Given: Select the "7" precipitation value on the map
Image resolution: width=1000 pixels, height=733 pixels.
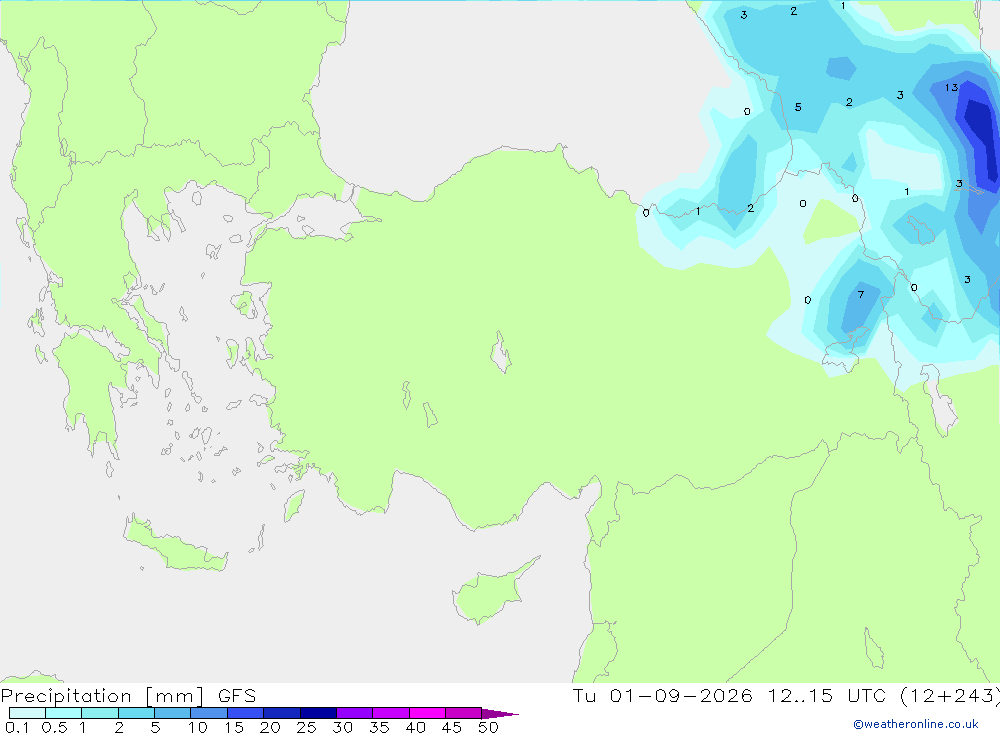Looking at the screenshot, I should [861, 294].
